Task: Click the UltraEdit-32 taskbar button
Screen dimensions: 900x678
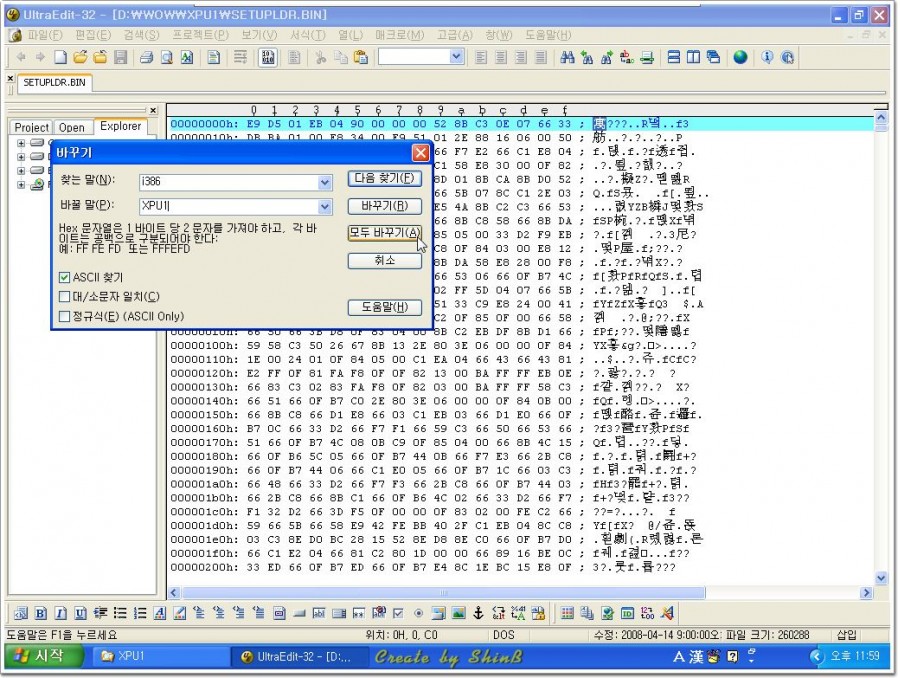Action: (298, 656)
